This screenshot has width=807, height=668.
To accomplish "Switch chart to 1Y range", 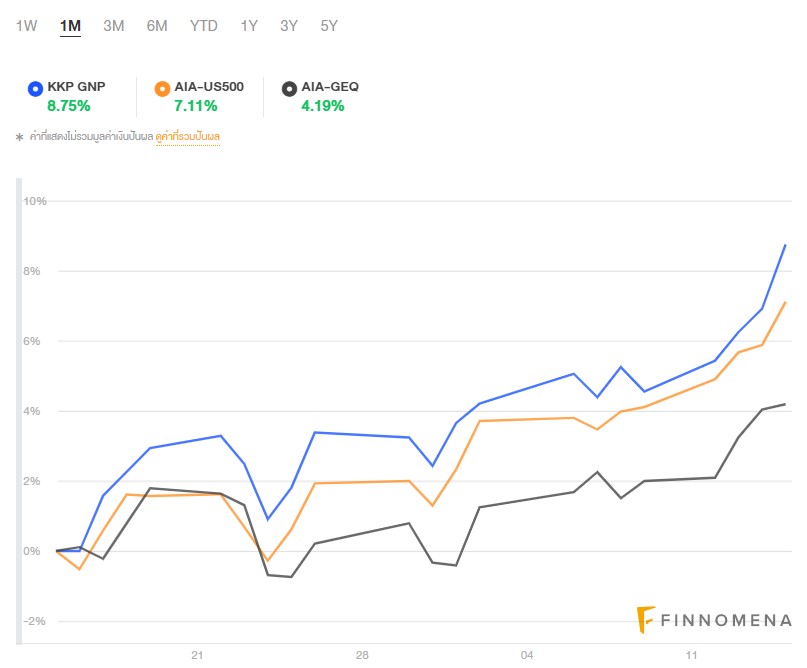I will [249, 26].
